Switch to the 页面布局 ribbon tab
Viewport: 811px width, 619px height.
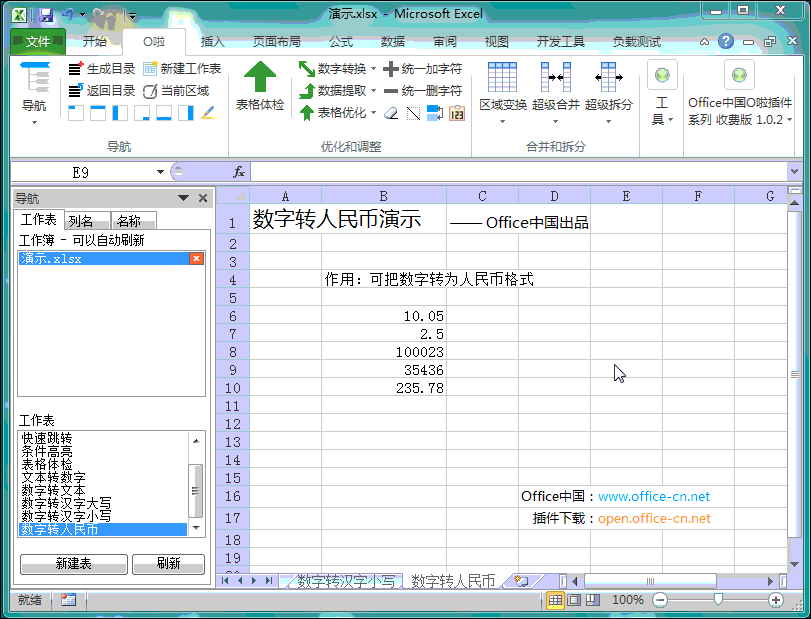tap(276, 41)
